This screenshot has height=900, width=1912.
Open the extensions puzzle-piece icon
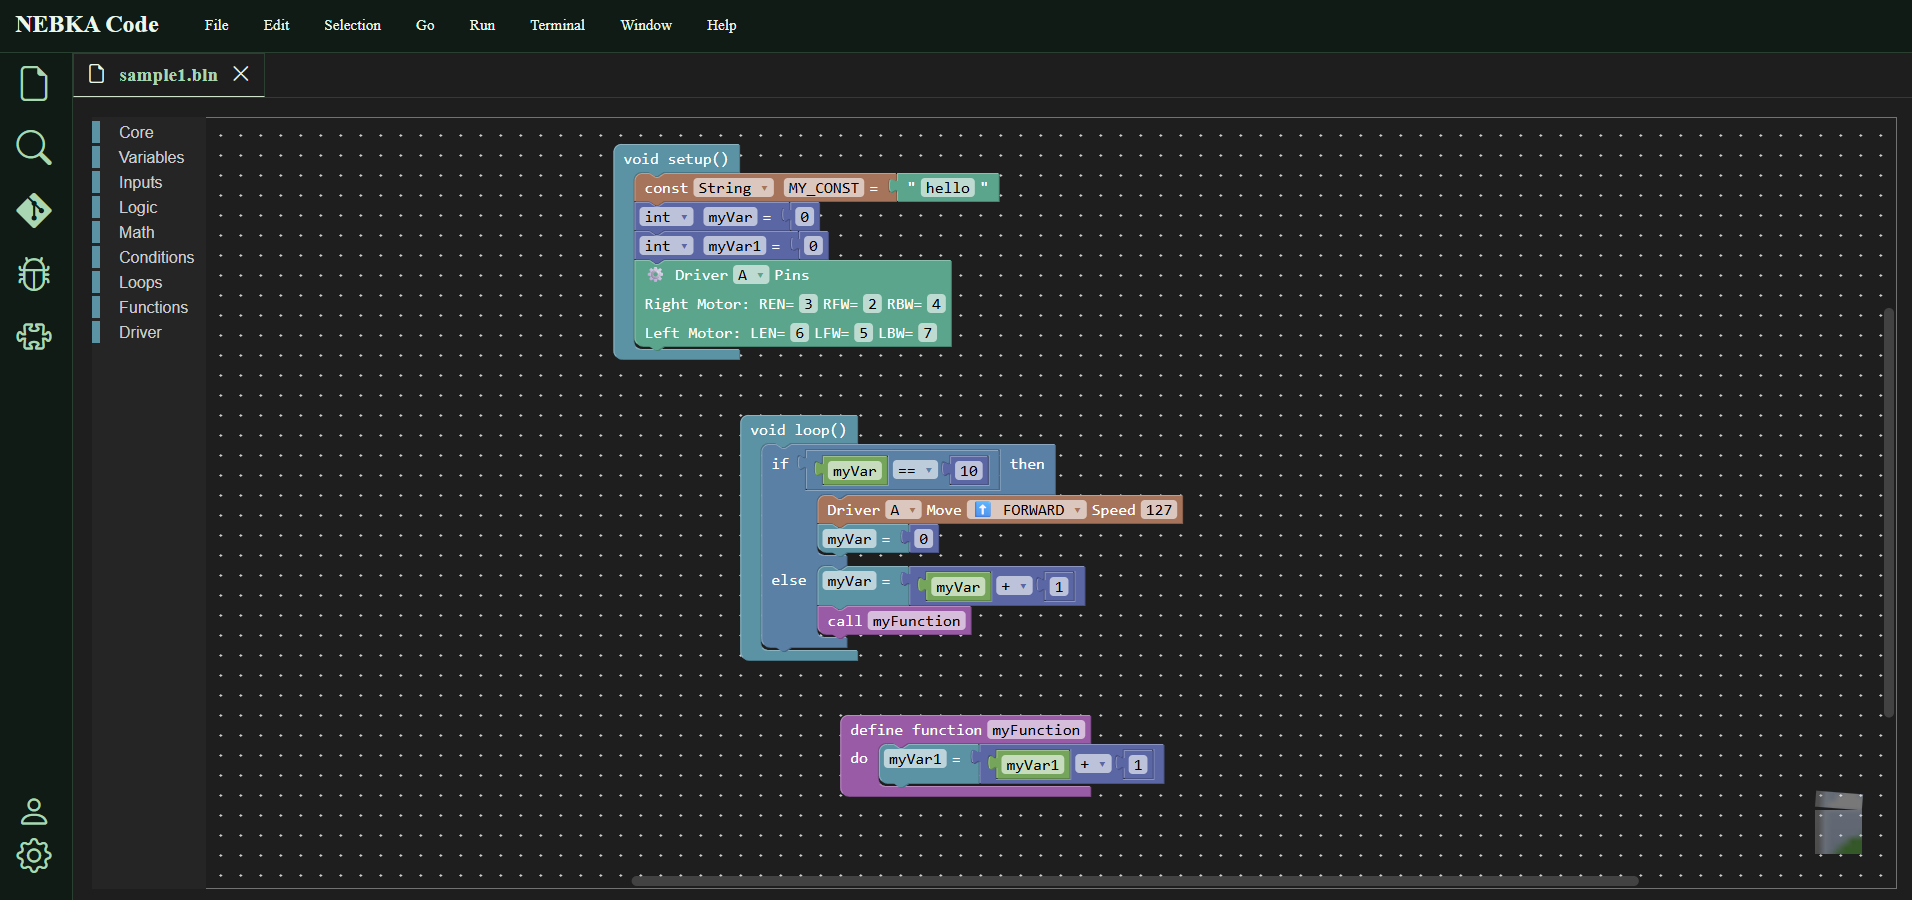point(33,337)
